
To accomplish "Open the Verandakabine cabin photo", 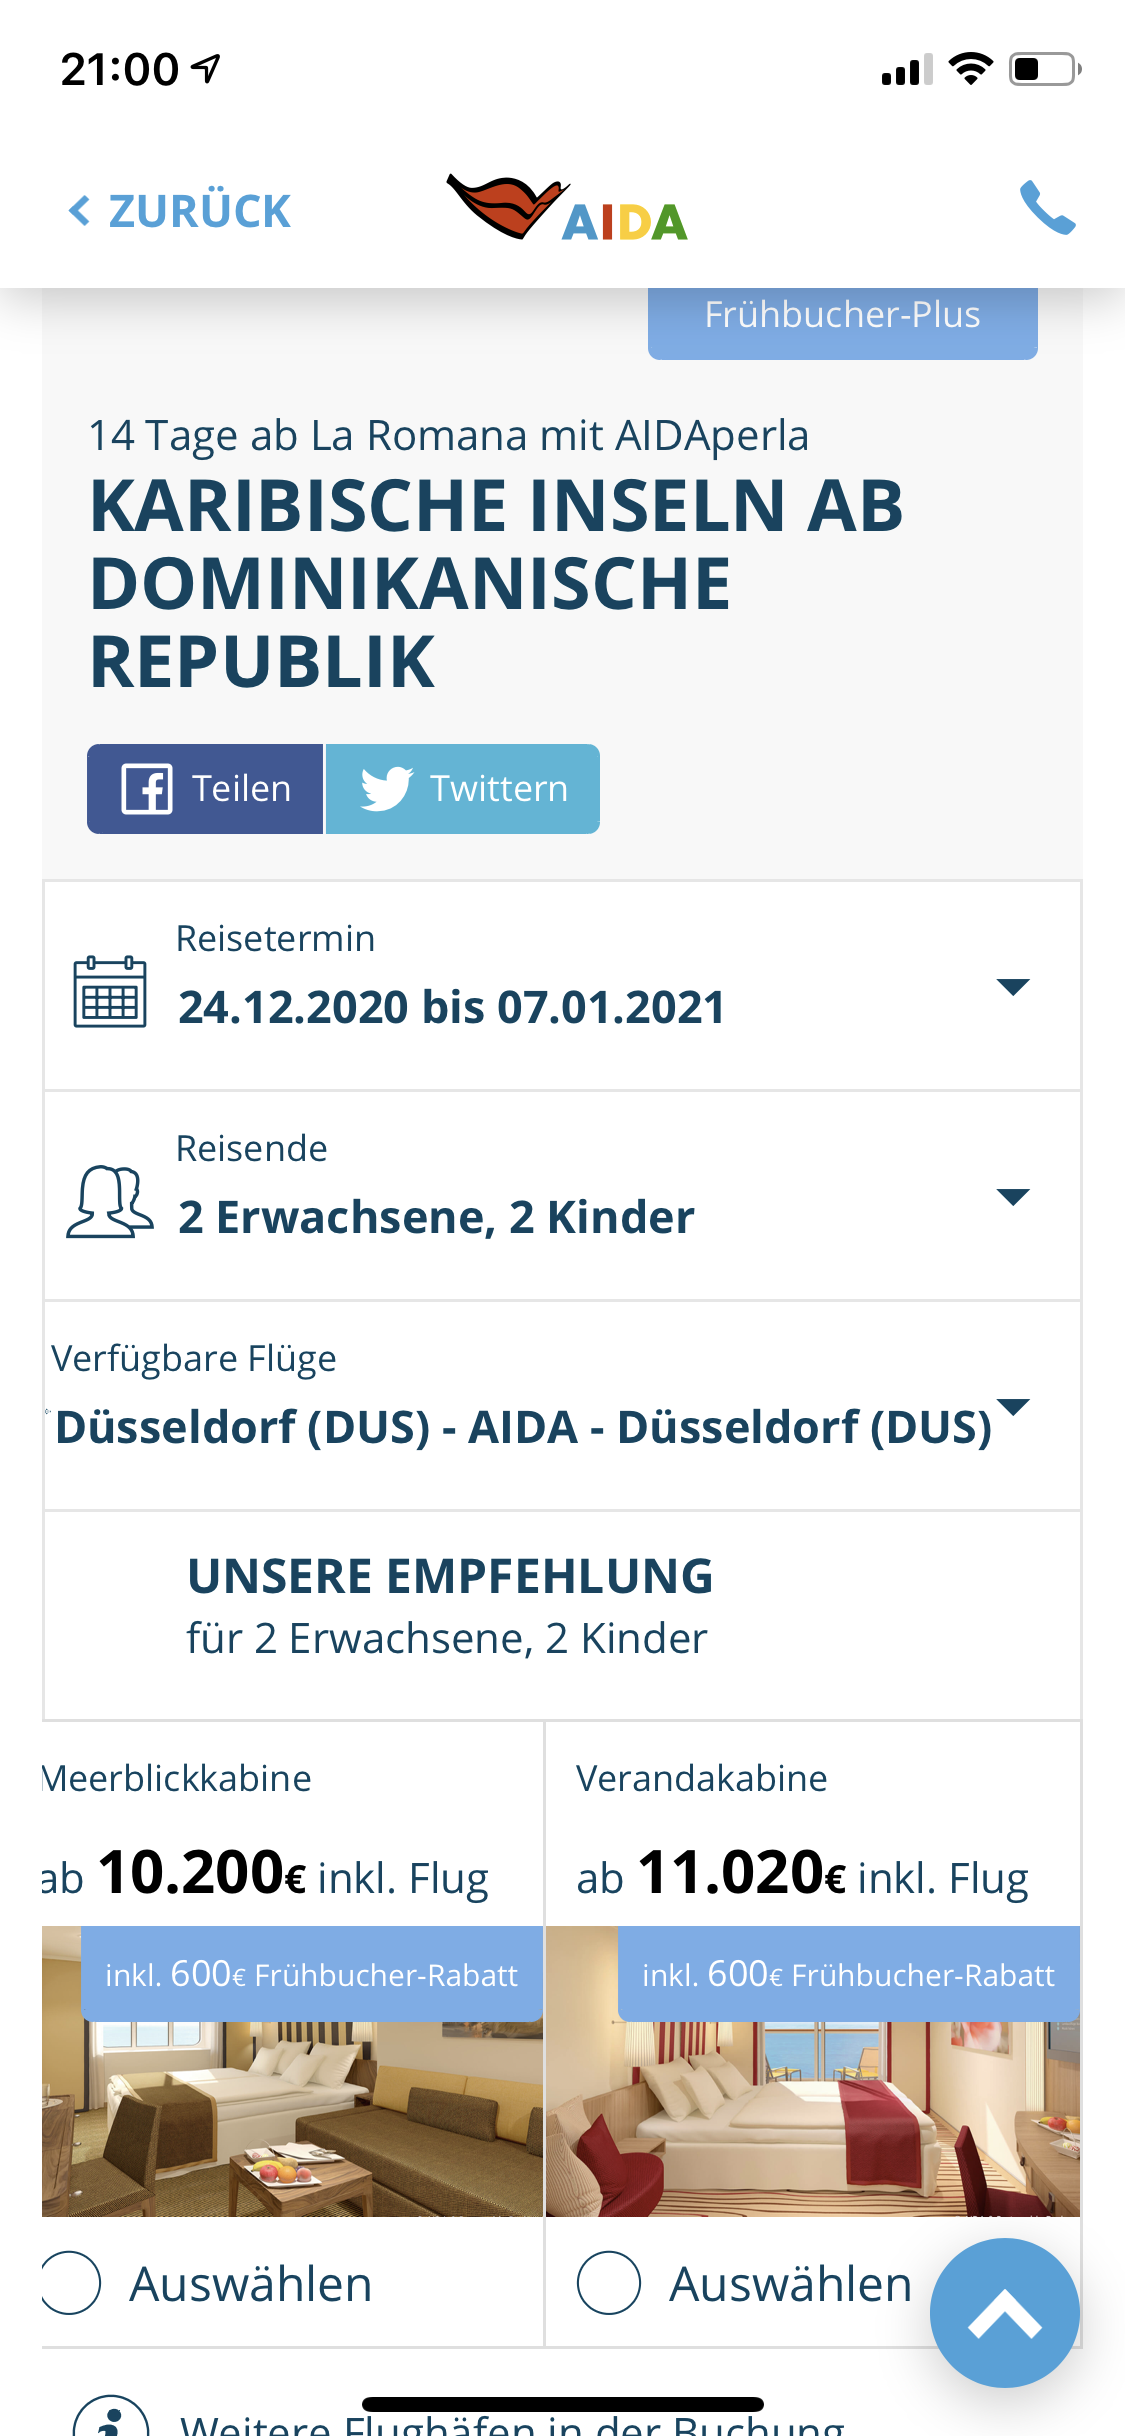I will click(x=812, y=2120).
